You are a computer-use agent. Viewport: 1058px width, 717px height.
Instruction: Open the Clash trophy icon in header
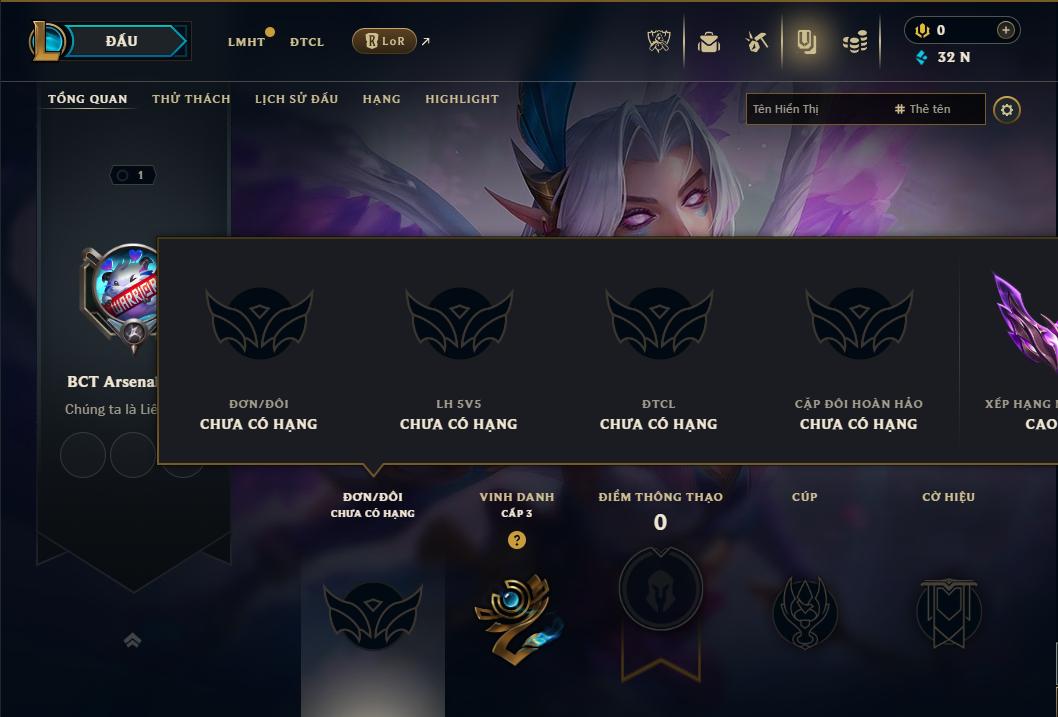click(659, 41)
